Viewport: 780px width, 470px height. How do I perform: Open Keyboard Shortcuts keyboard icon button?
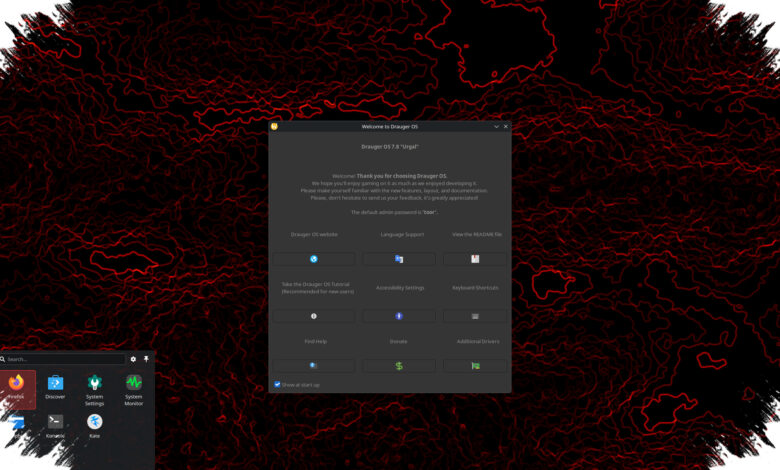click(x=475, y=316)
